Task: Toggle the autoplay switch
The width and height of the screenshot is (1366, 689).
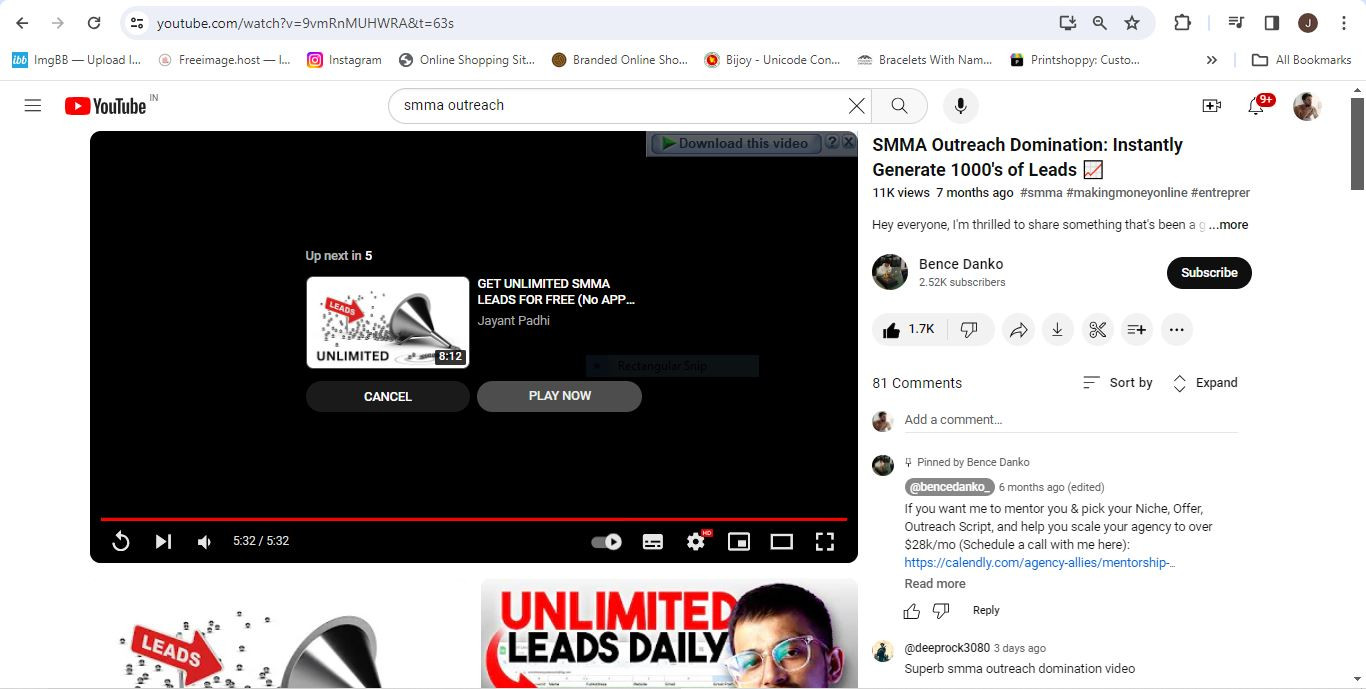Action: 606,541
